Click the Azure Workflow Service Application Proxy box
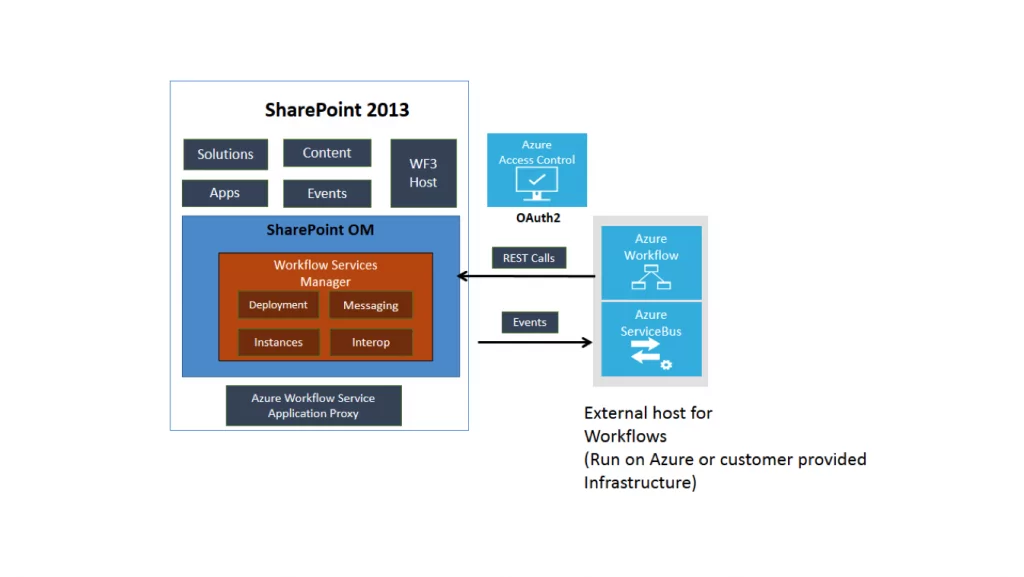 coord(313,405)
